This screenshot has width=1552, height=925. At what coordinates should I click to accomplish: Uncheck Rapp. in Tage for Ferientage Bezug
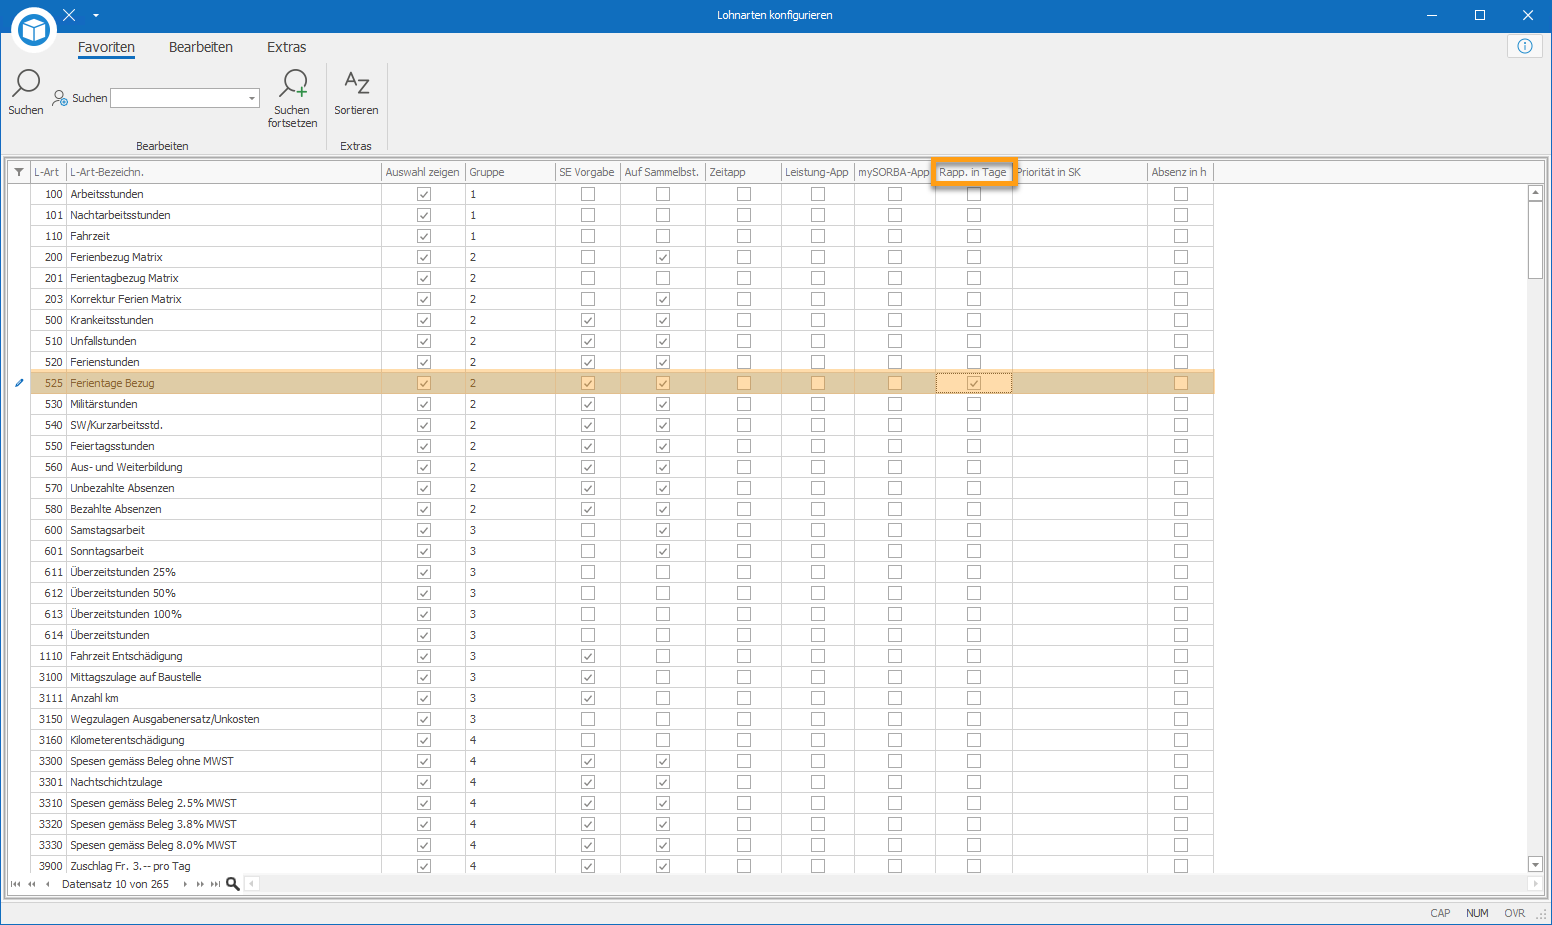974,383
